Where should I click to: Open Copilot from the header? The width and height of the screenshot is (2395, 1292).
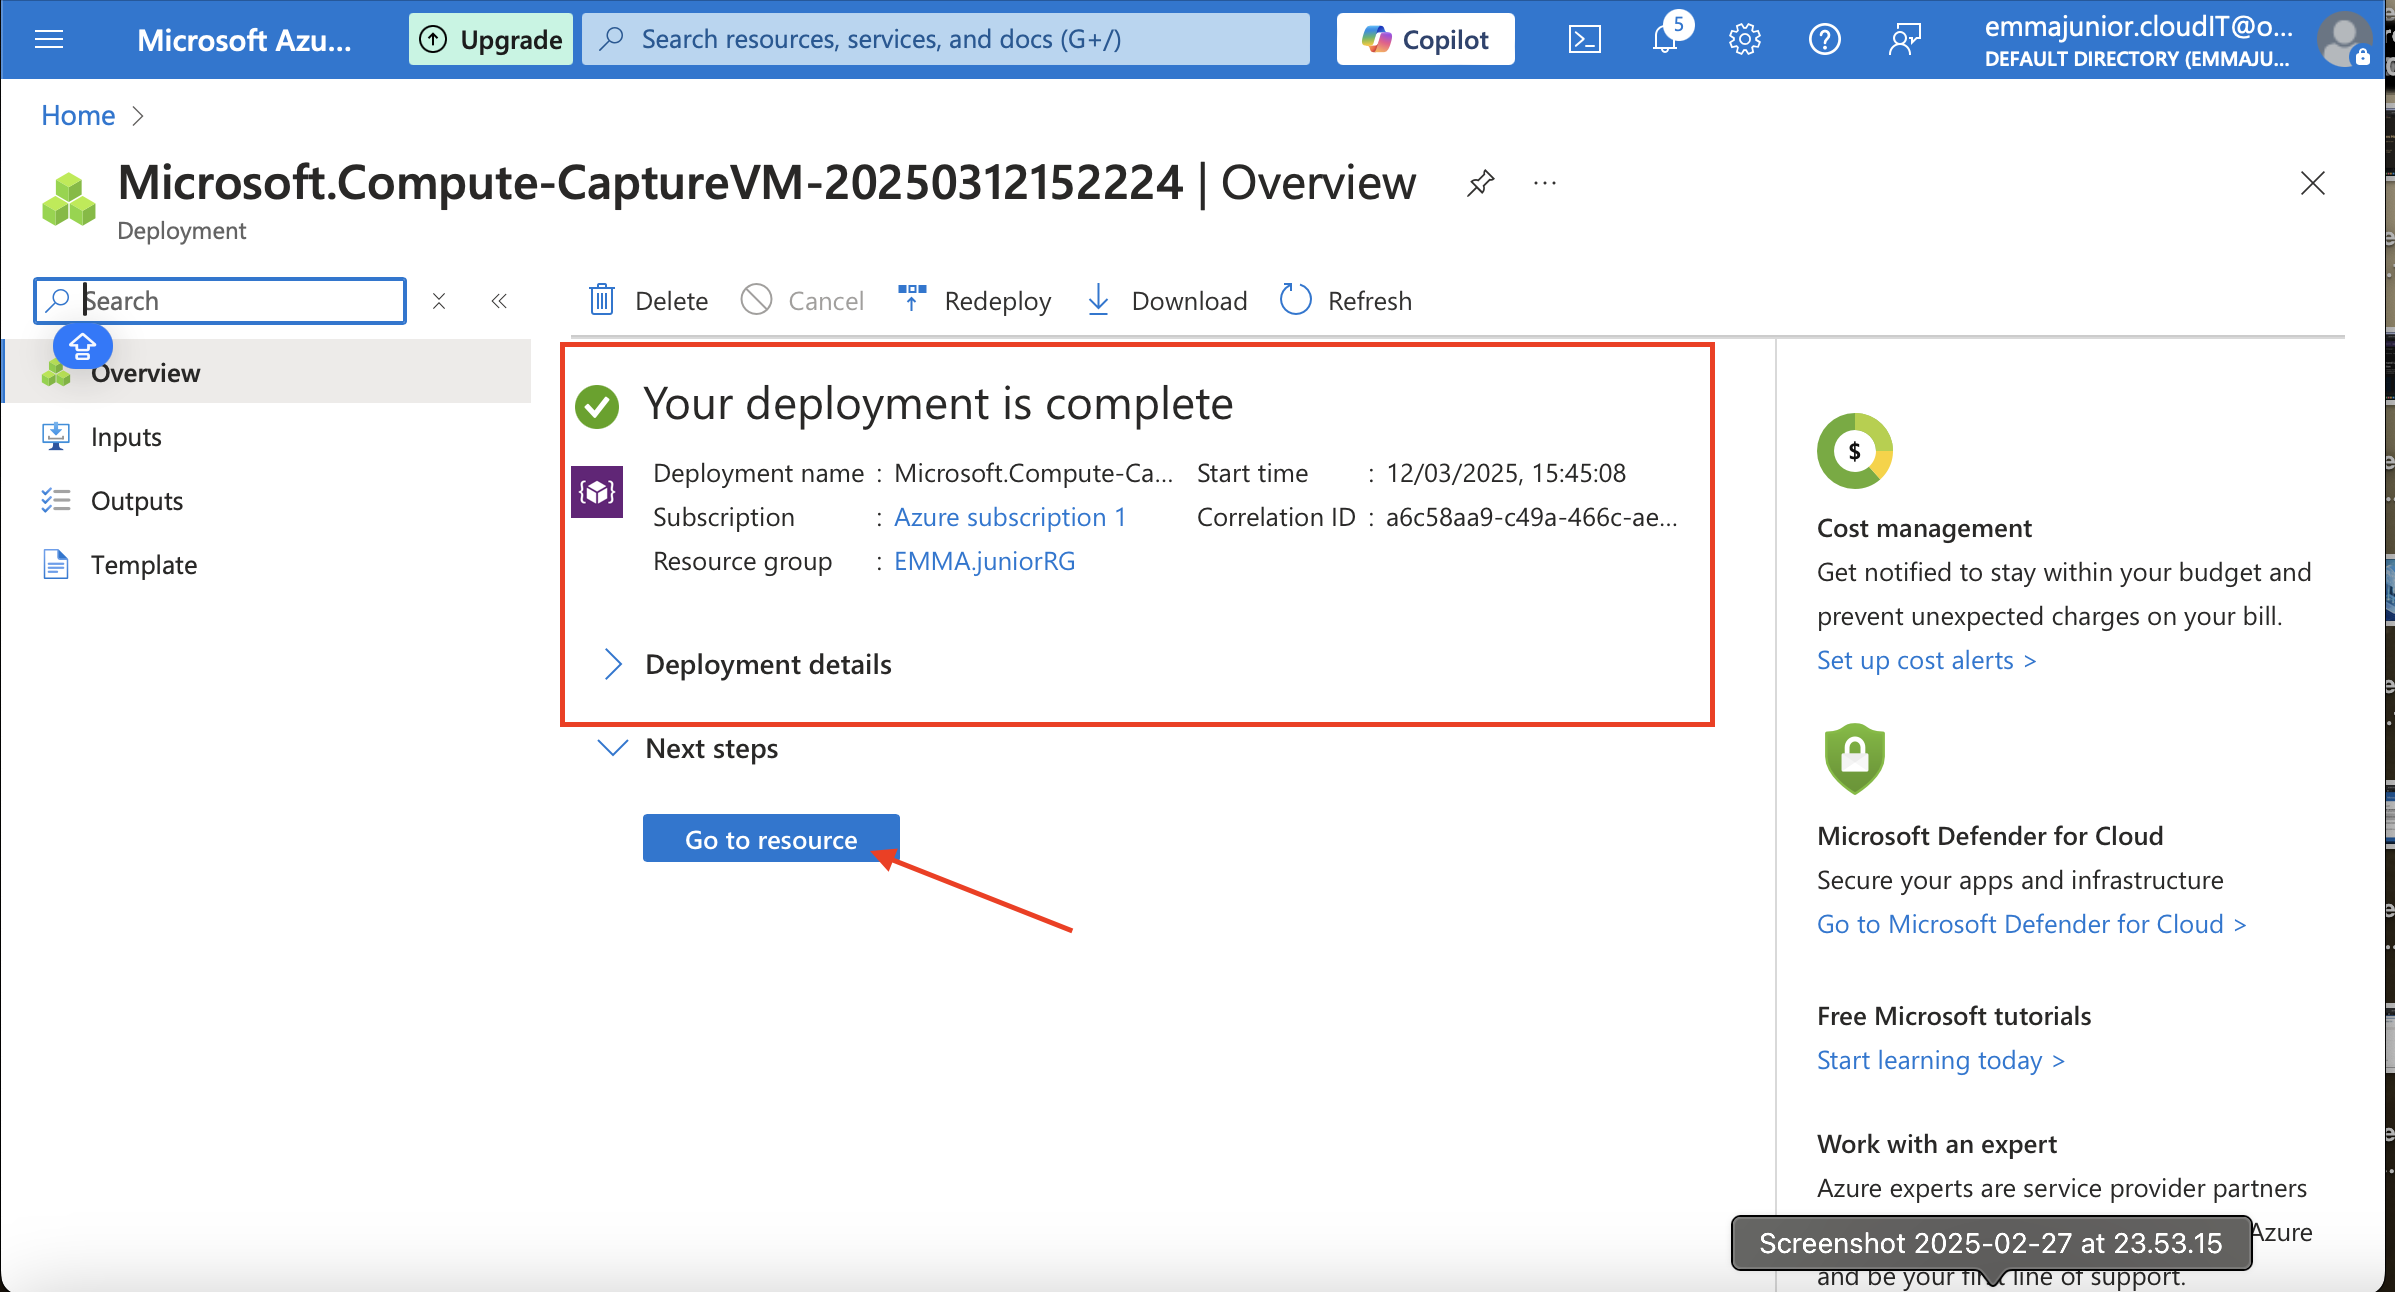(x=1425, y=39)
